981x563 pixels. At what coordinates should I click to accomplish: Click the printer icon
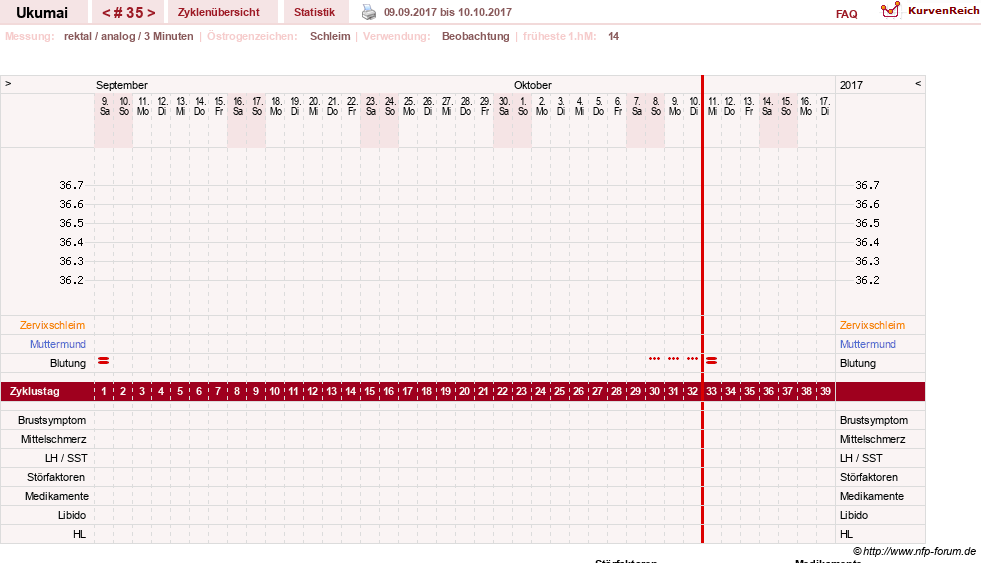369,12
